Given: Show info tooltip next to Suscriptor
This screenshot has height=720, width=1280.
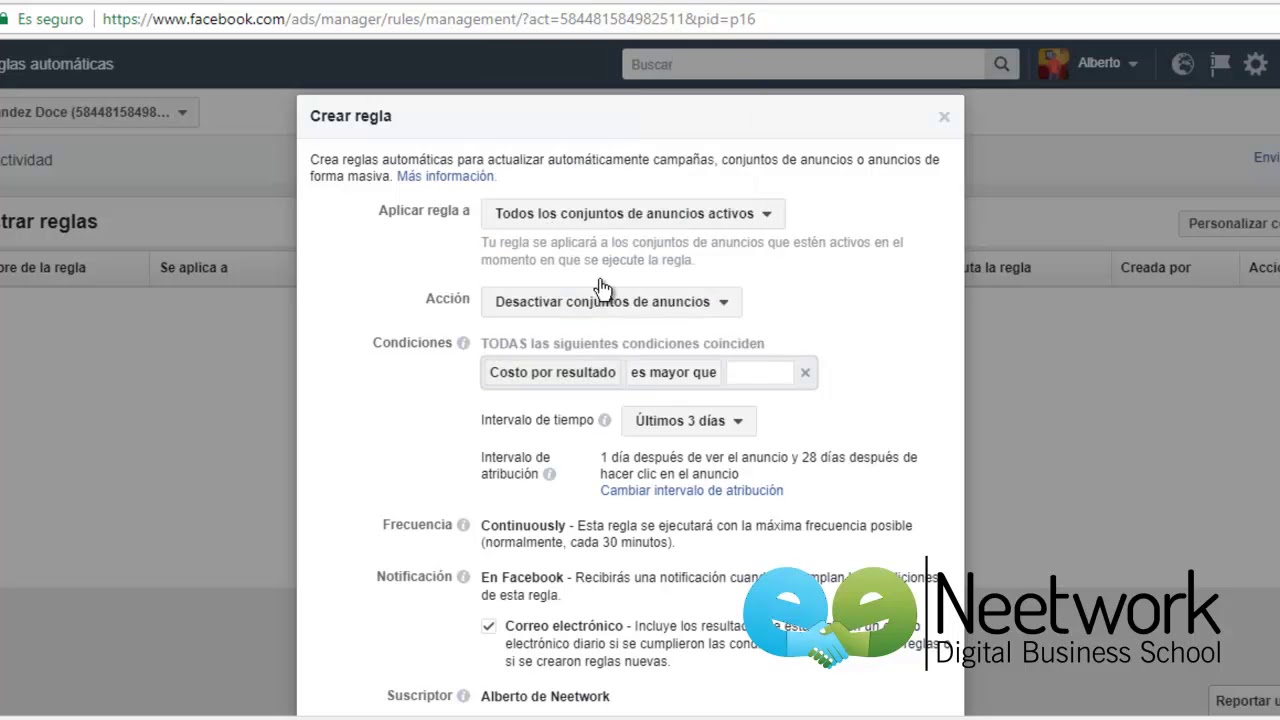Looking at the screenshot, I should 463,696.
